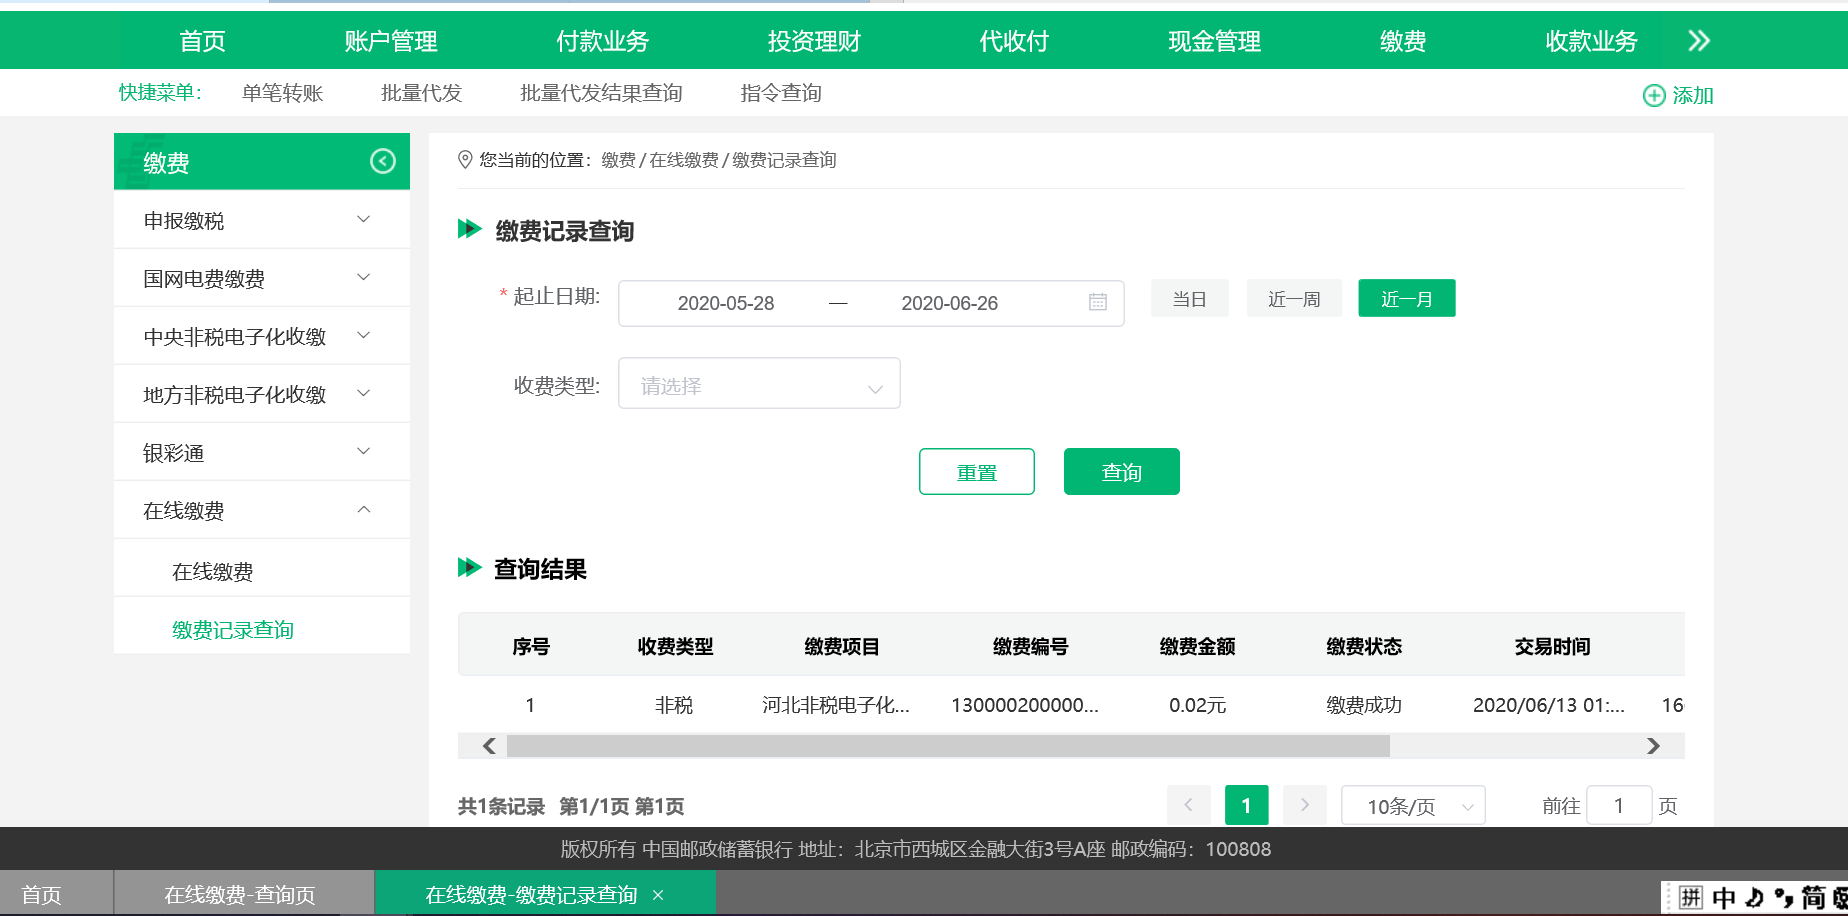This screenshot has height=916, width=1848.
Task: Collapse the 缴费 sidebar panel arrow
Action: click(381, 160)
